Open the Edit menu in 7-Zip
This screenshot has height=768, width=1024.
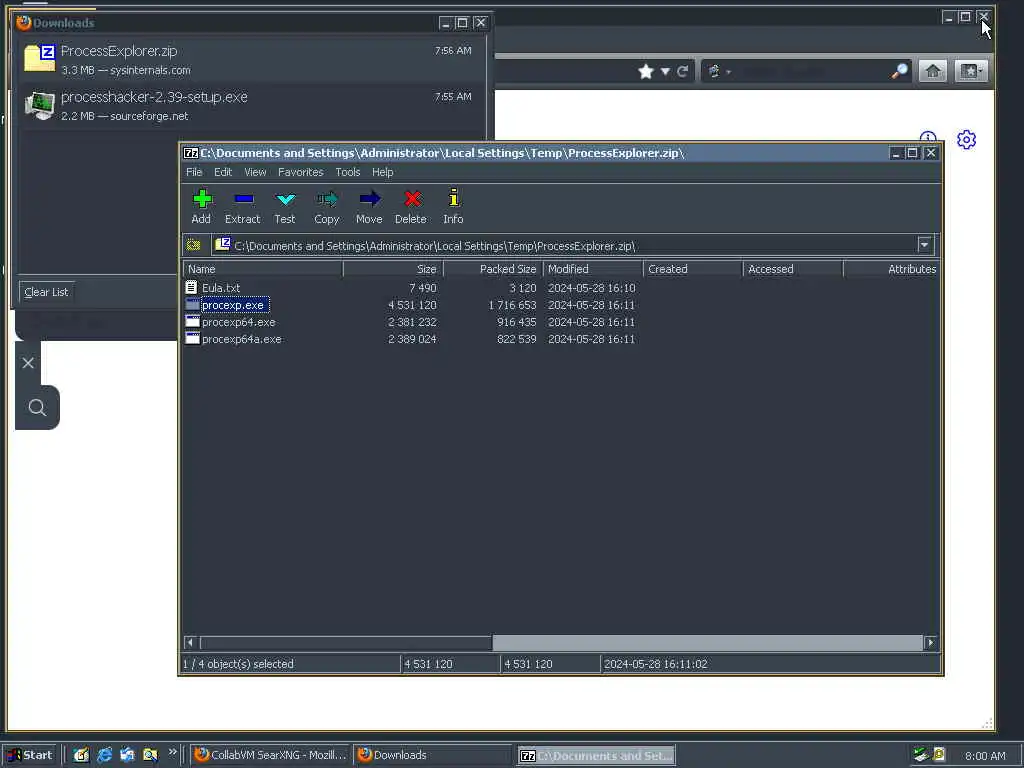(x=223, y=172)
